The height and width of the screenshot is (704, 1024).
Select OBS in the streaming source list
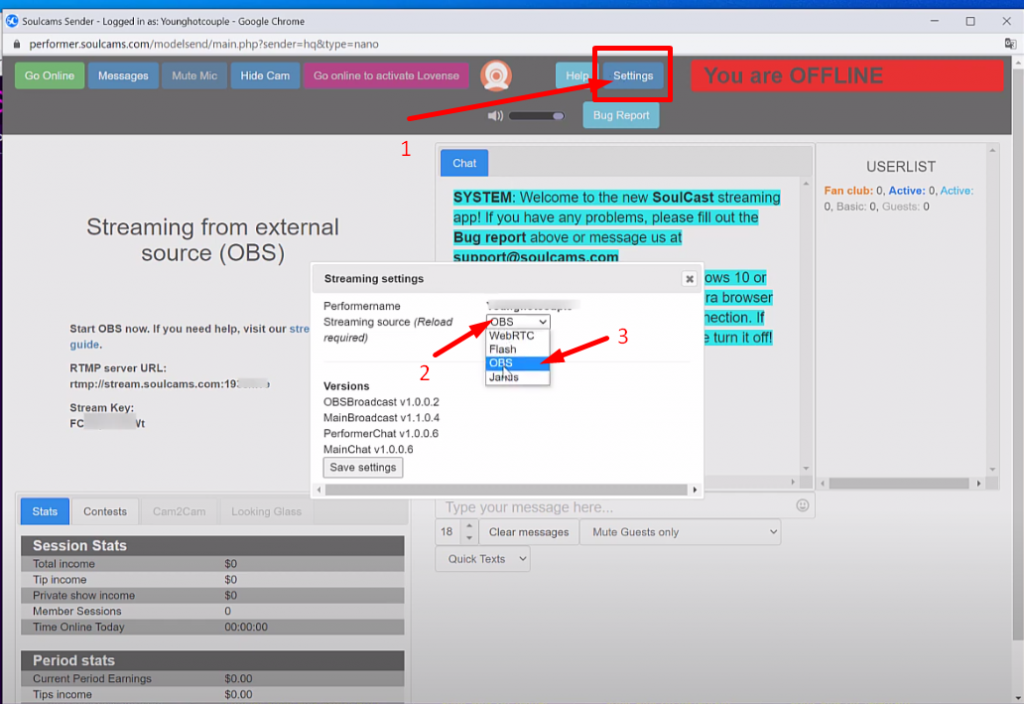pos(518,363)
